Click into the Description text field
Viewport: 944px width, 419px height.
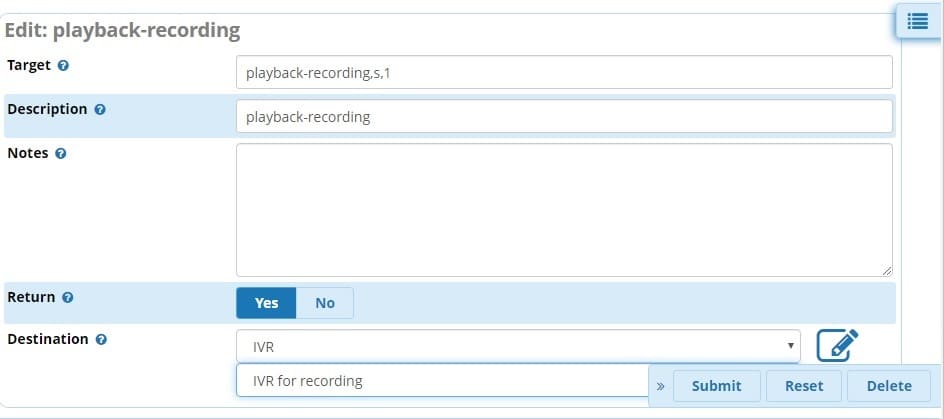click(x=564, y=116)
